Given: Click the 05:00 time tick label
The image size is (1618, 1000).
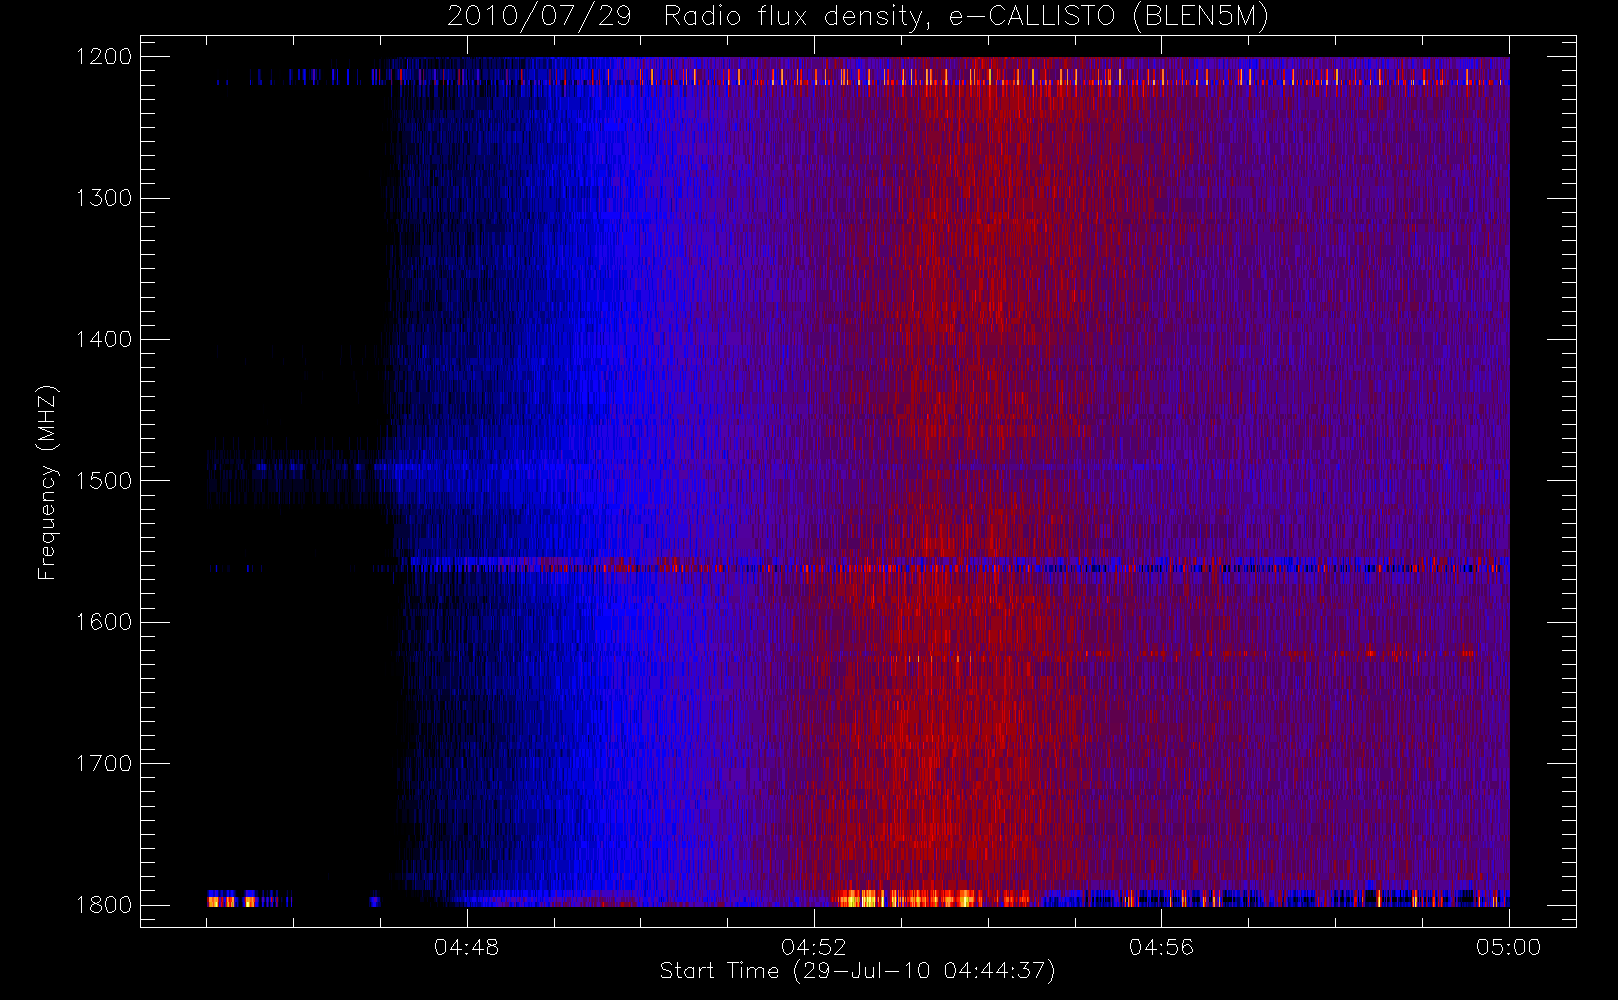Looking at the screenshot, I should [1509, 947].
